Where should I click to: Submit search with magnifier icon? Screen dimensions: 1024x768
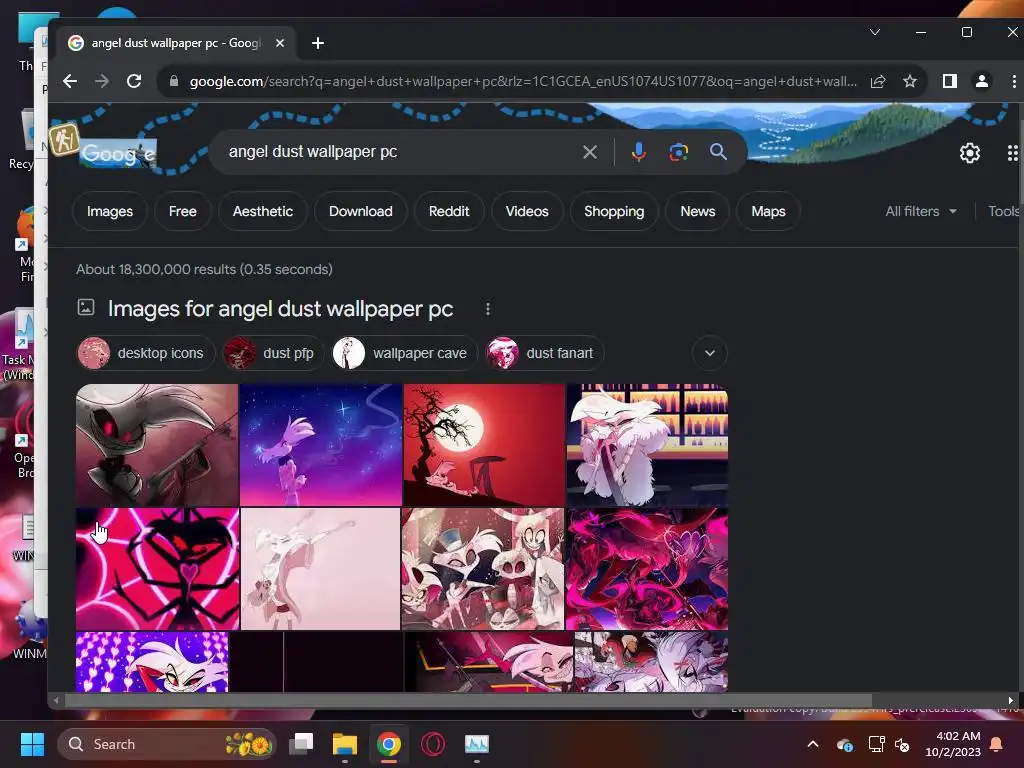click(718, 152)
